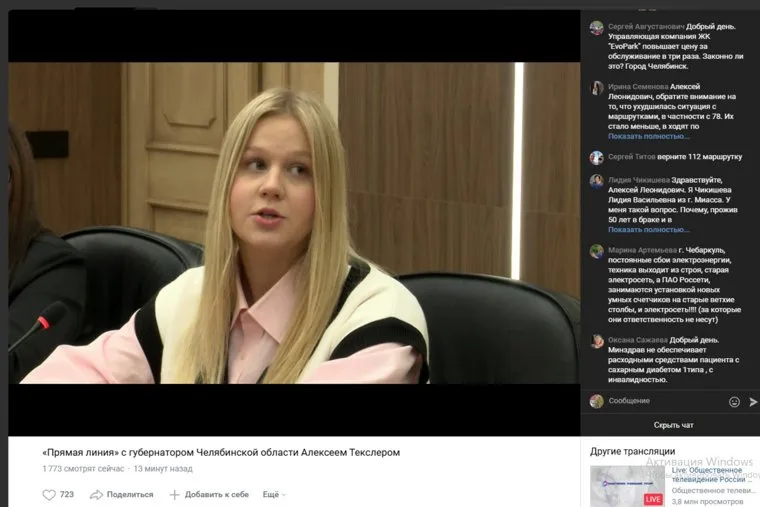
Task: Open the Live: Общественное телевидение России title
Action: (x=712, y=474)
